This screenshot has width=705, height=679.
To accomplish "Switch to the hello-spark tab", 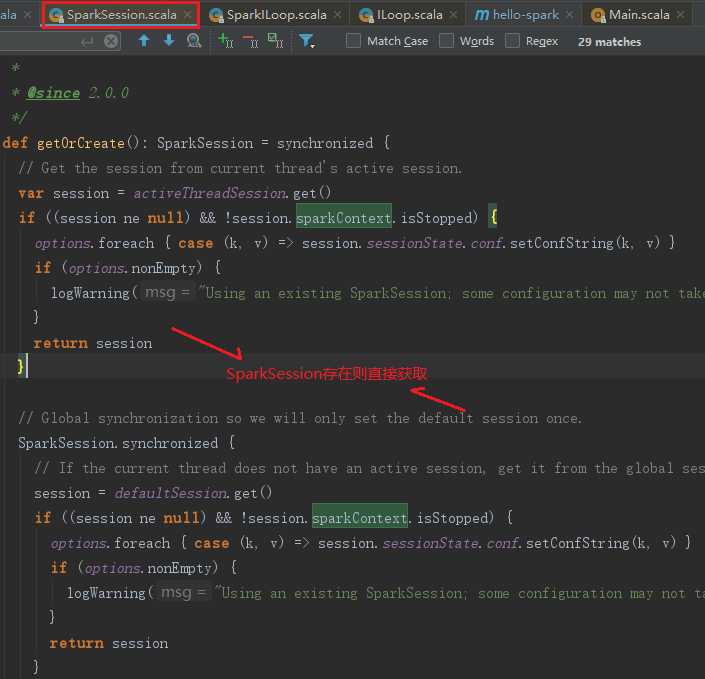I will [x=526, y=15].
